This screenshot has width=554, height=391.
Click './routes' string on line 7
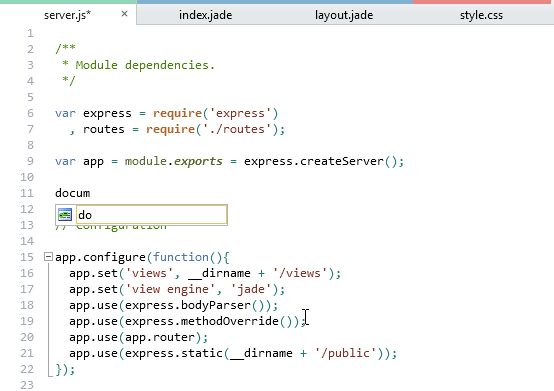(237, 130)
